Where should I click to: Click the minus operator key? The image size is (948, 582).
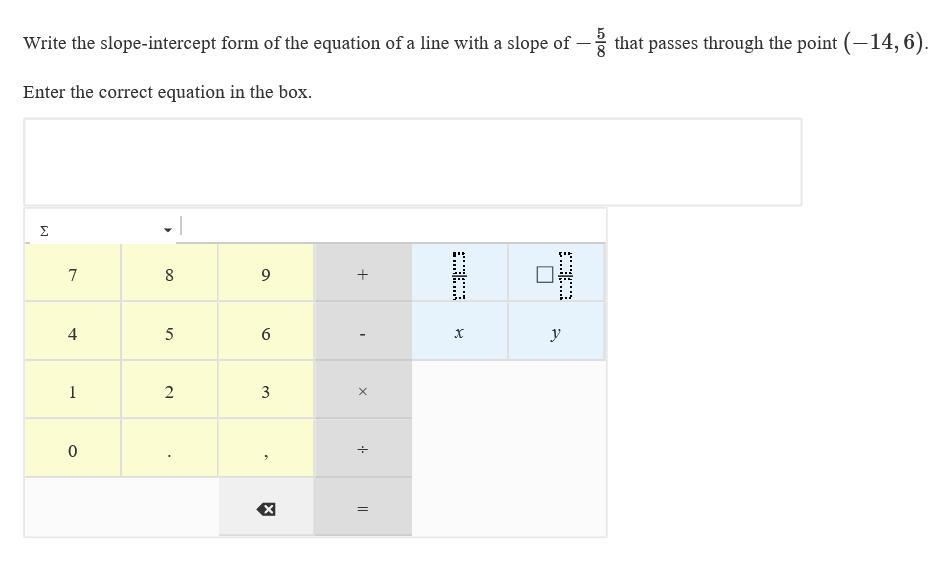(x=362, y=333)
